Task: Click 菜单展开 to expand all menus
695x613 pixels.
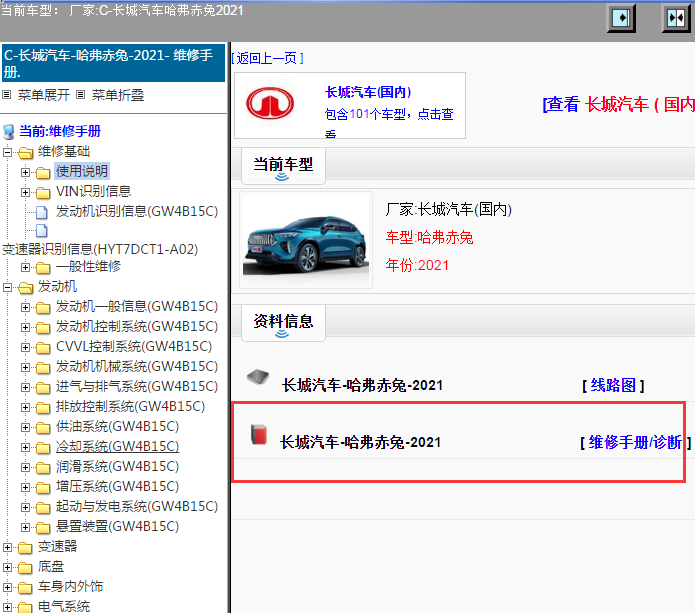Action: (x=44, y=95)
